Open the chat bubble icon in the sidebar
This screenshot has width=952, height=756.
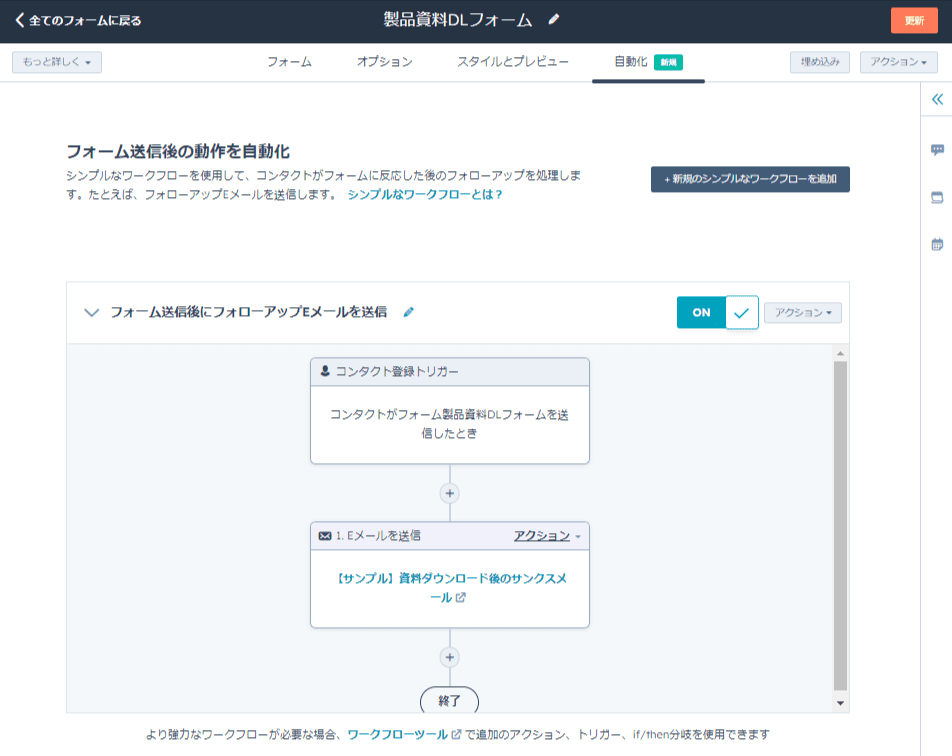pos(937,149)
